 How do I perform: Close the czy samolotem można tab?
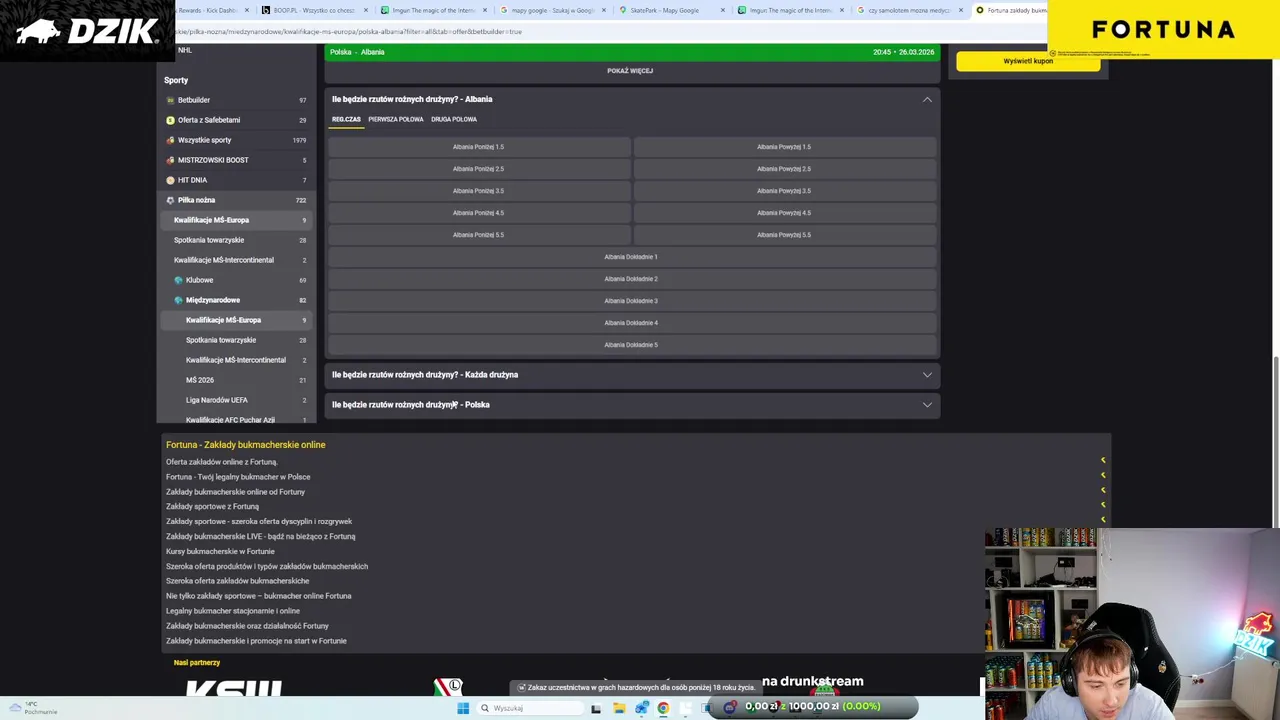click(962, 10)
